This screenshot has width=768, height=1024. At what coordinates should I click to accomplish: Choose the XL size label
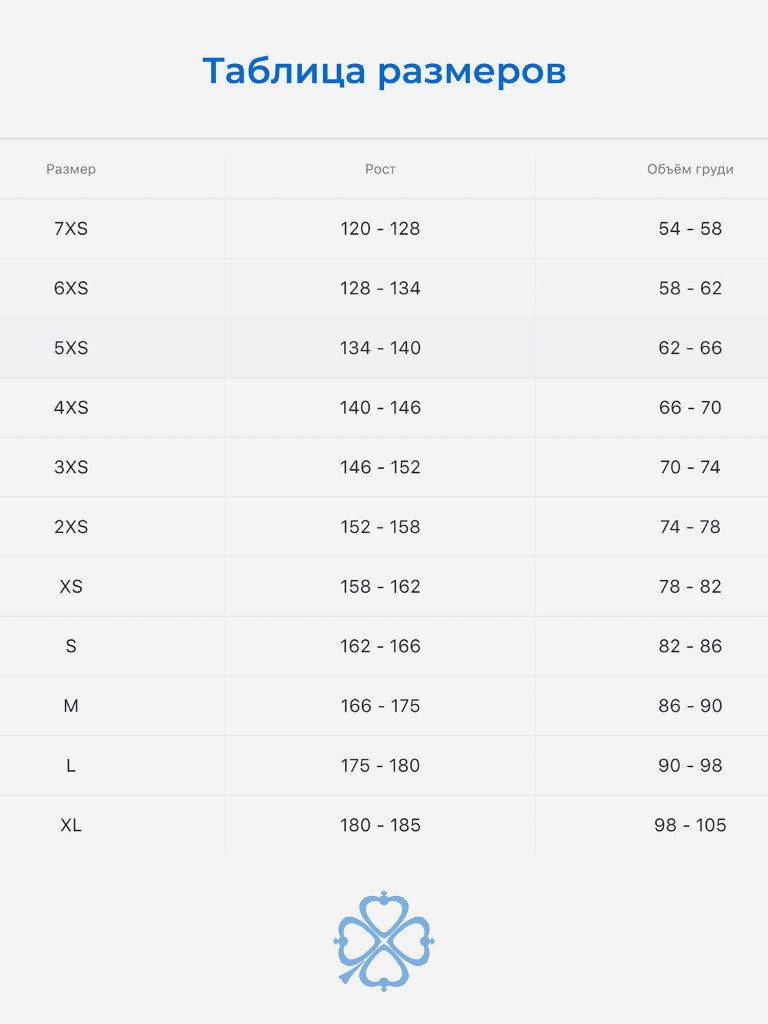tap(71, 825)
